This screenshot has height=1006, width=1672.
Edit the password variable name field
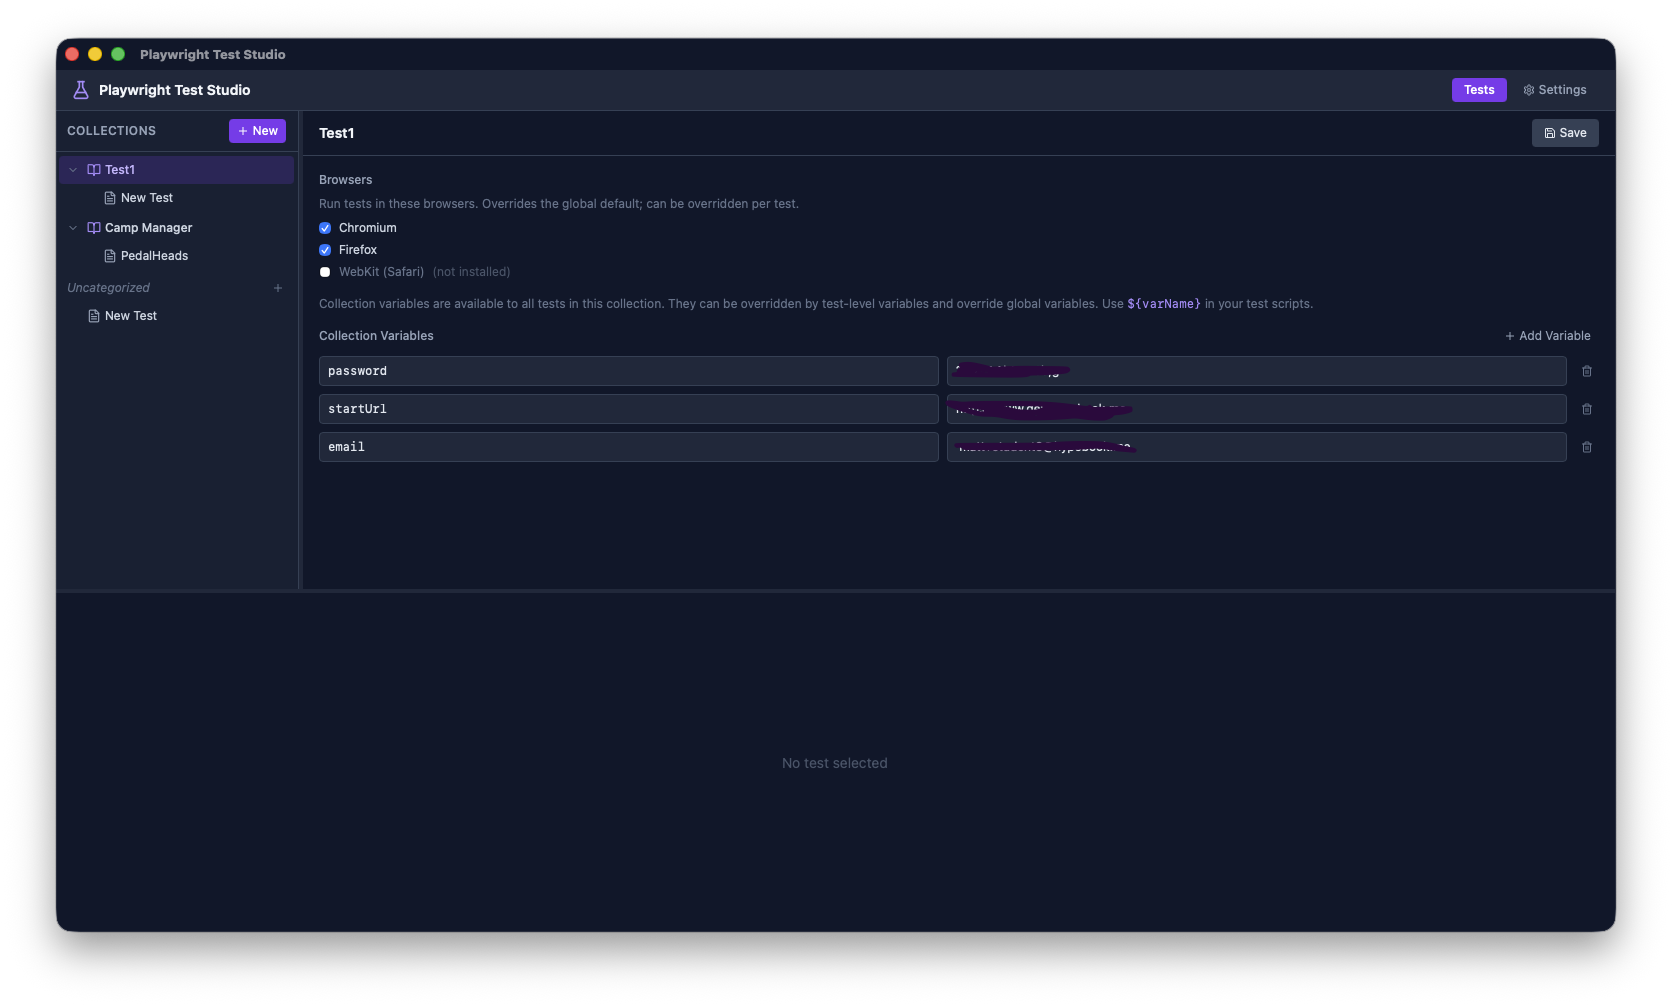[x=629, y=371]
